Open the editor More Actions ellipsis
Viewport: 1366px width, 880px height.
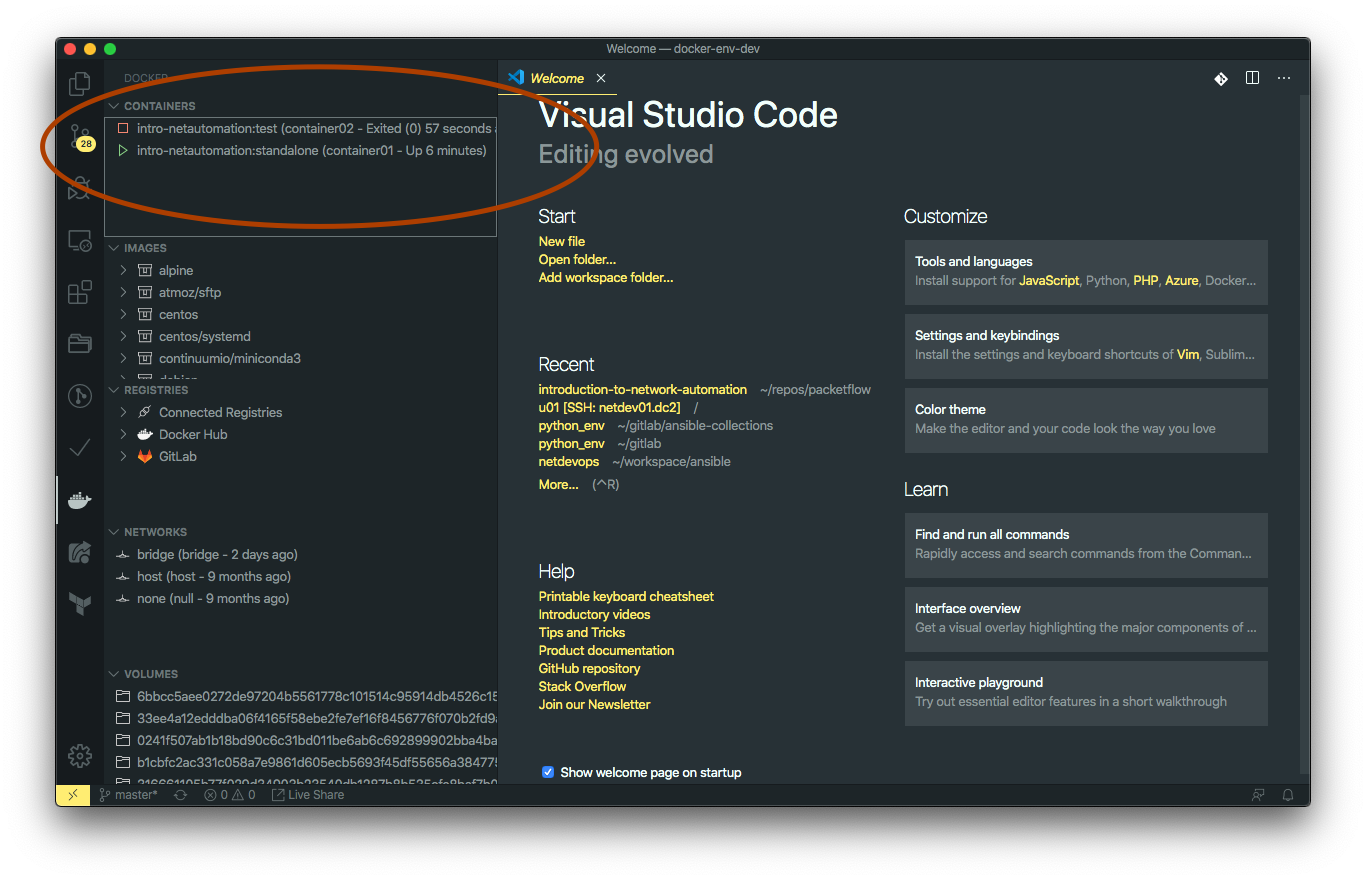click(x=1284, y=78)
